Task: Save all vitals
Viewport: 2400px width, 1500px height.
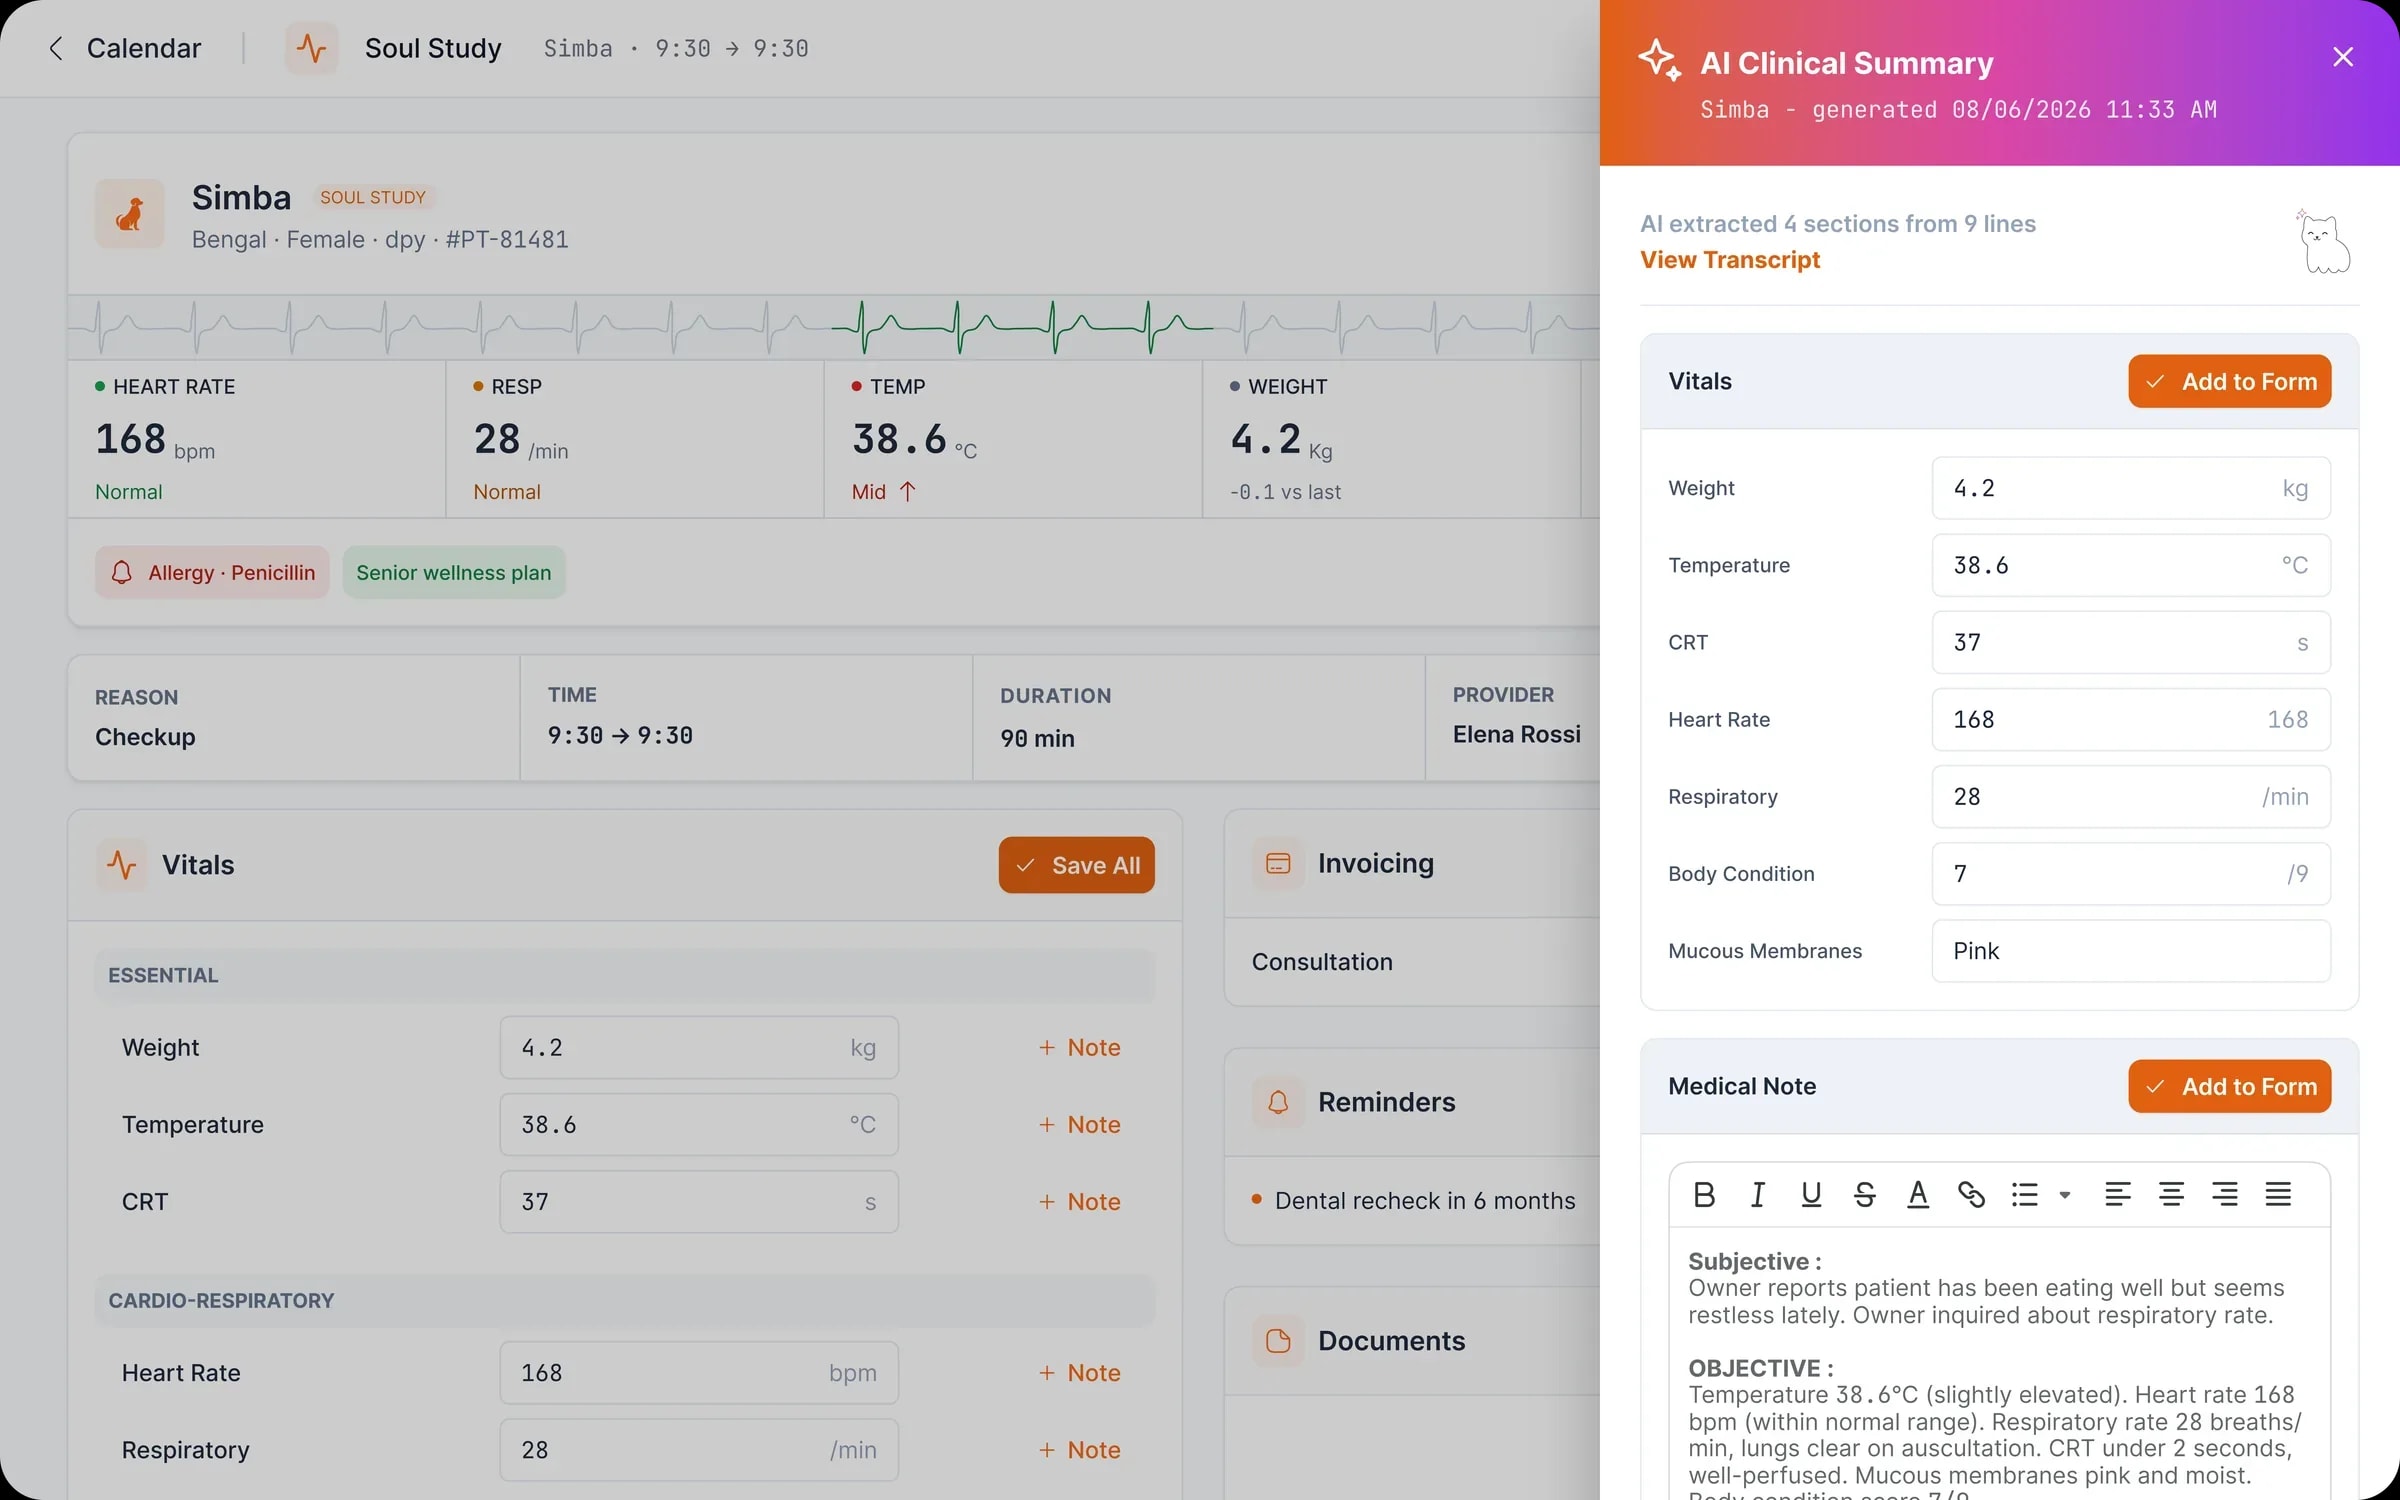Action: (1076, 865)
